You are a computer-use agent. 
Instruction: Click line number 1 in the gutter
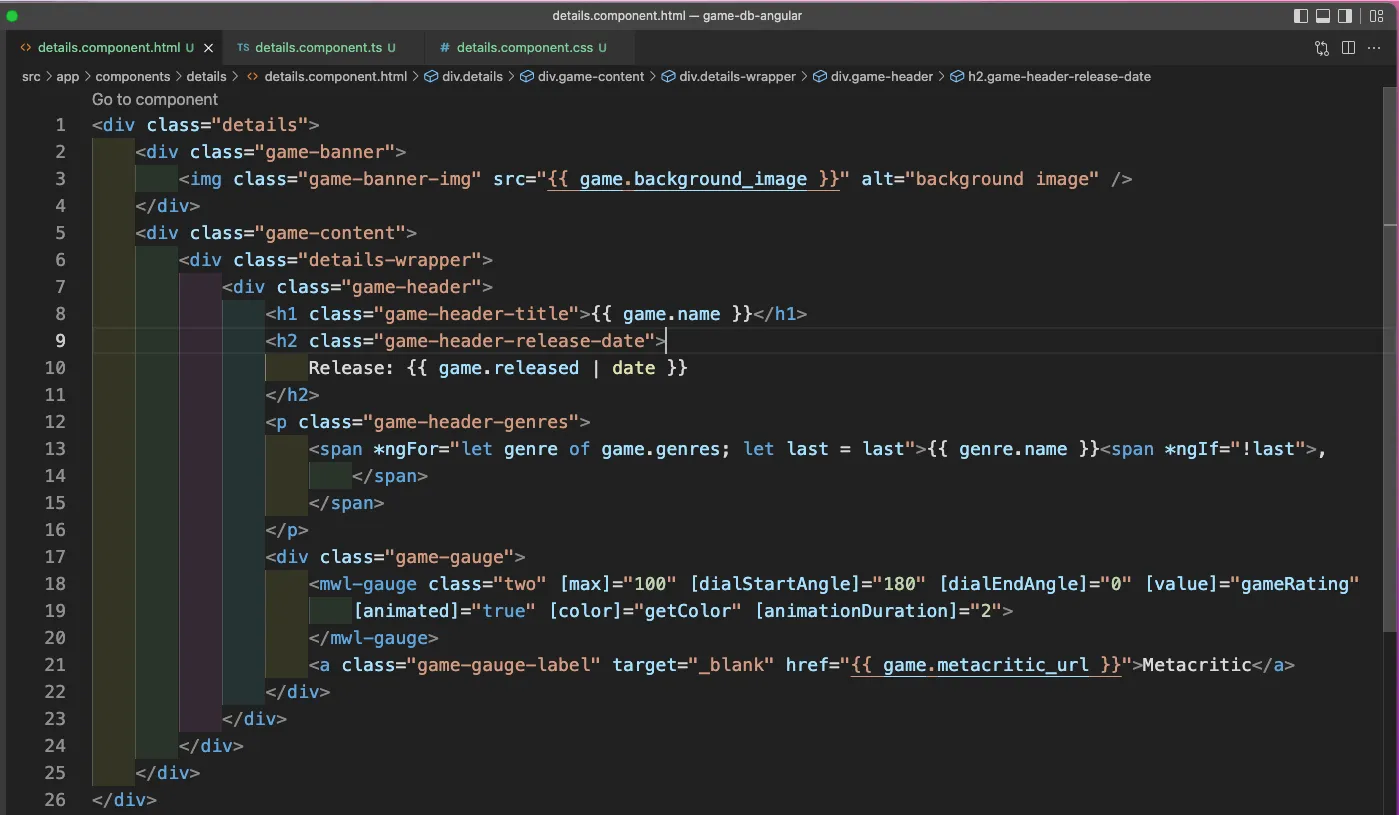point(60,125)
